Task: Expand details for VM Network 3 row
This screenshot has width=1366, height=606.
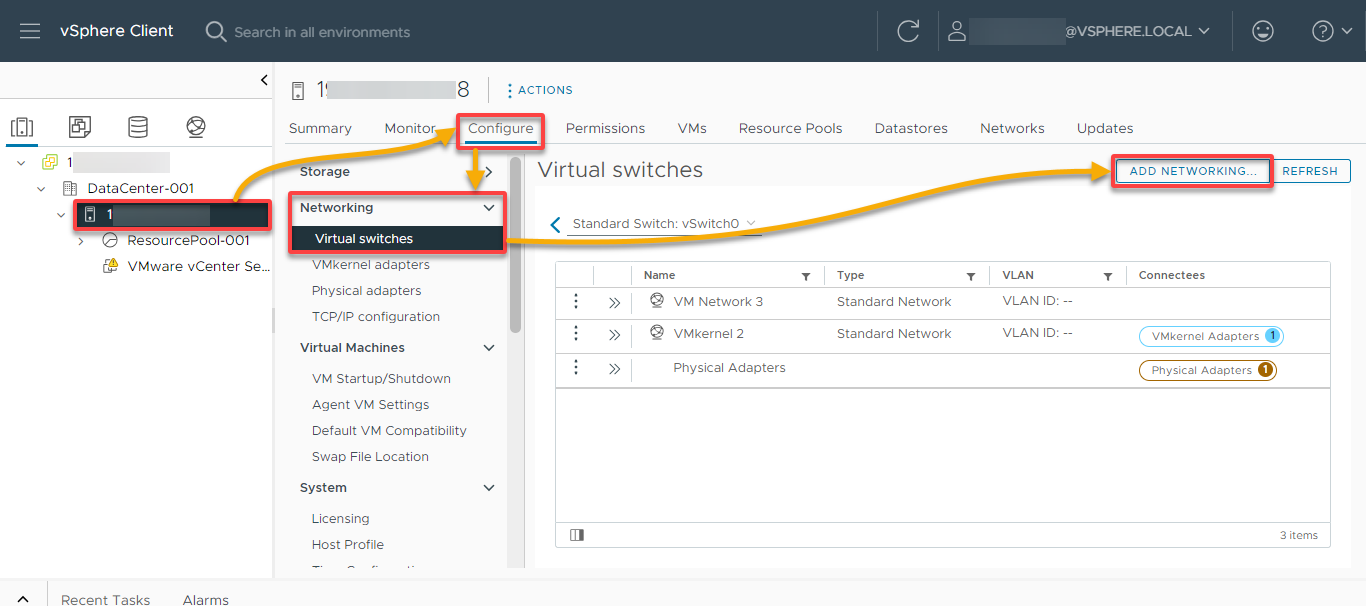Action: 614,302
